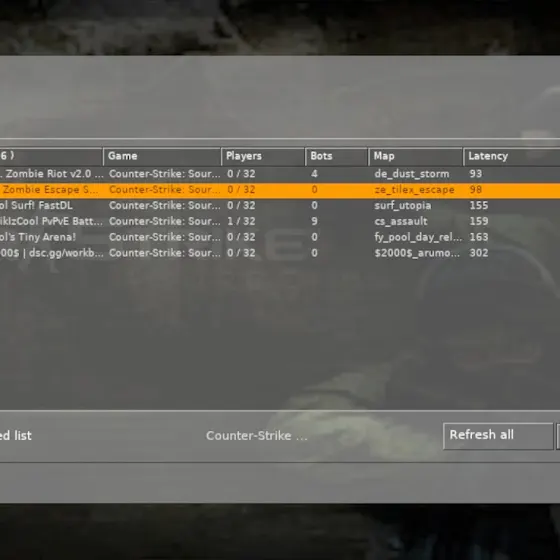The width and height of the screenshot is (560, 560).
Task: Select the Tiny Arena! server row
Action: coord(280,237)
